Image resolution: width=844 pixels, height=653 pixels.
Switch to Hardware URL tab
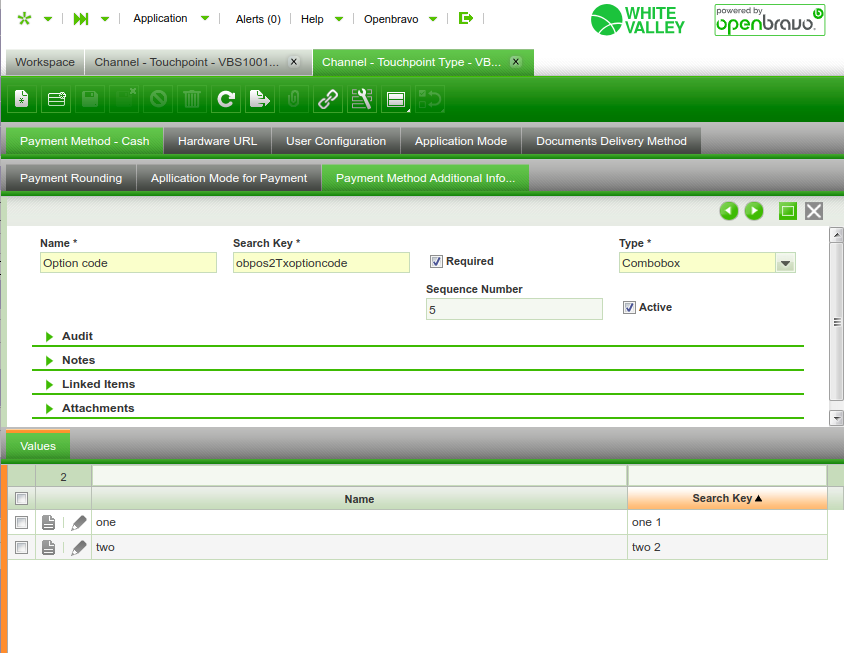(x=217, y=141)
